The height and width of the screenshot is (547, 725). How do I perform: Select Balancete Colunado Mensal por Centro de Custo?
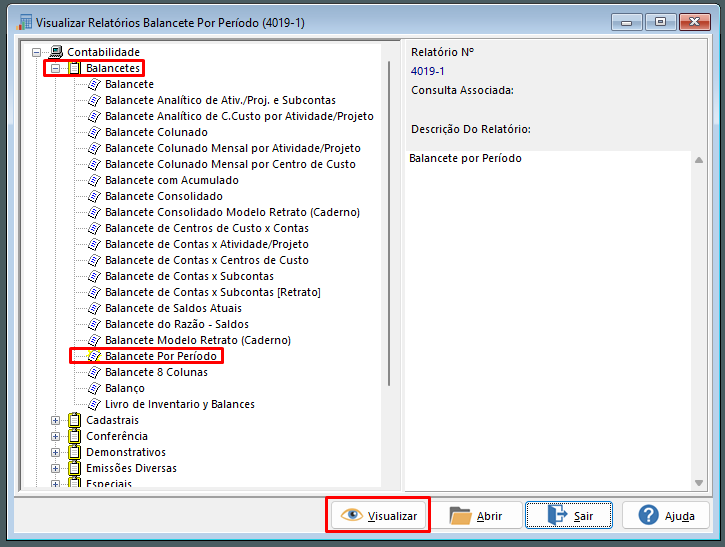point(230,164)
